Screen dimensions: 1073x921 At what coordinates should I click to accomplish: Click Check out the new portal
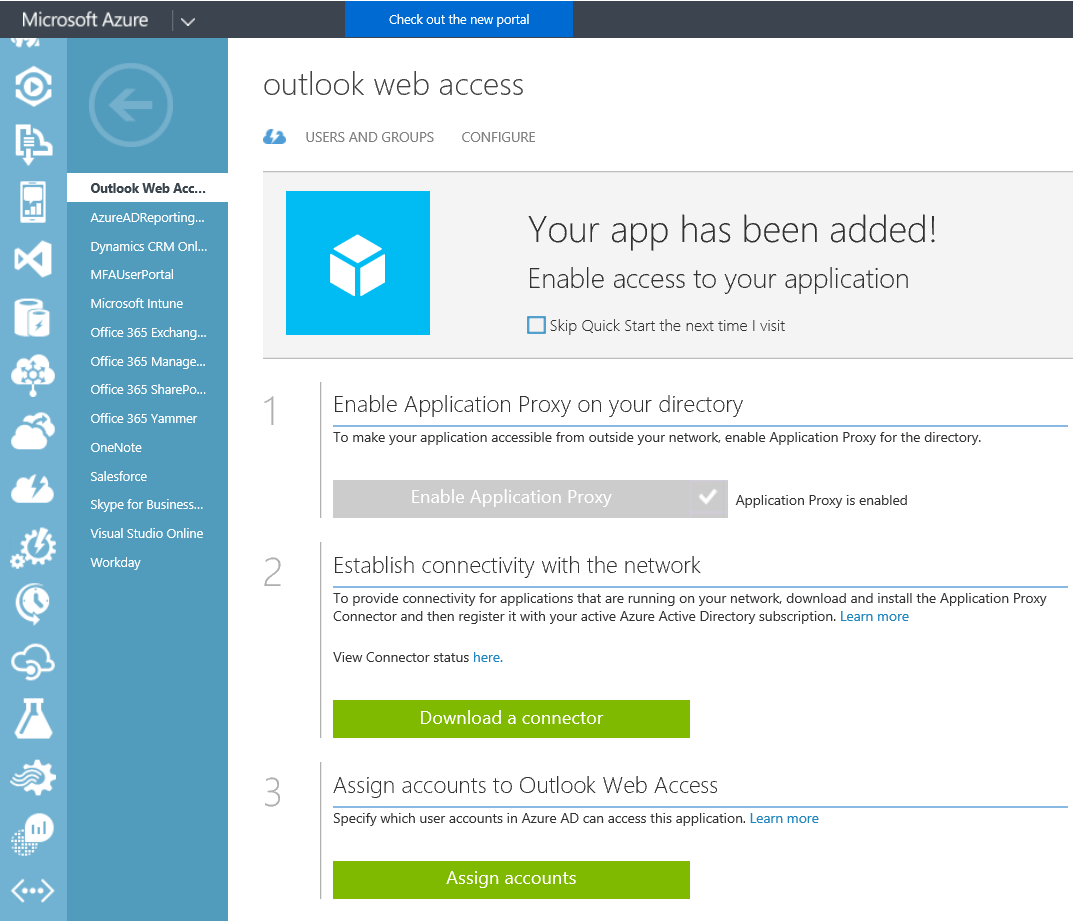(458, 19)
